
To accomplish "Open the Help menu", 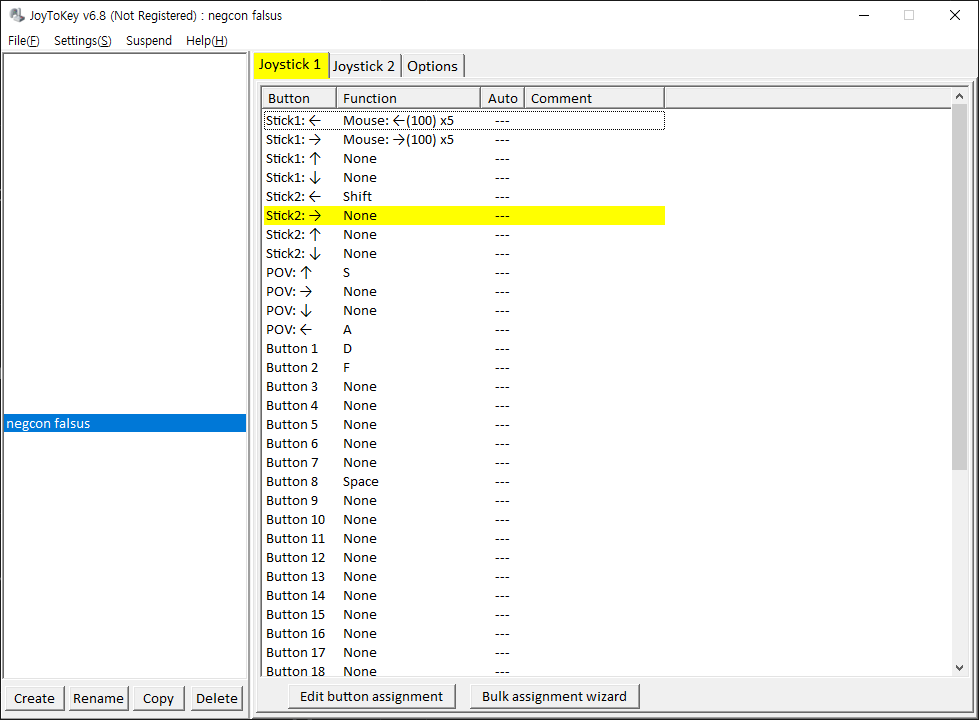I will pyautogui.click(x=207, y=41).
